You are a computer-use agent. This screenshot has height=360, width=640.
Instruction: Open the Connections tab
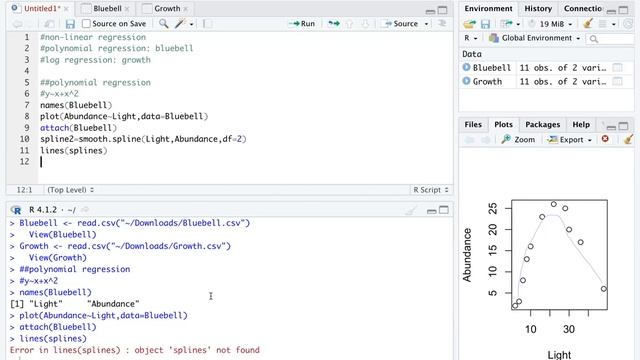(x=582, y=9)
